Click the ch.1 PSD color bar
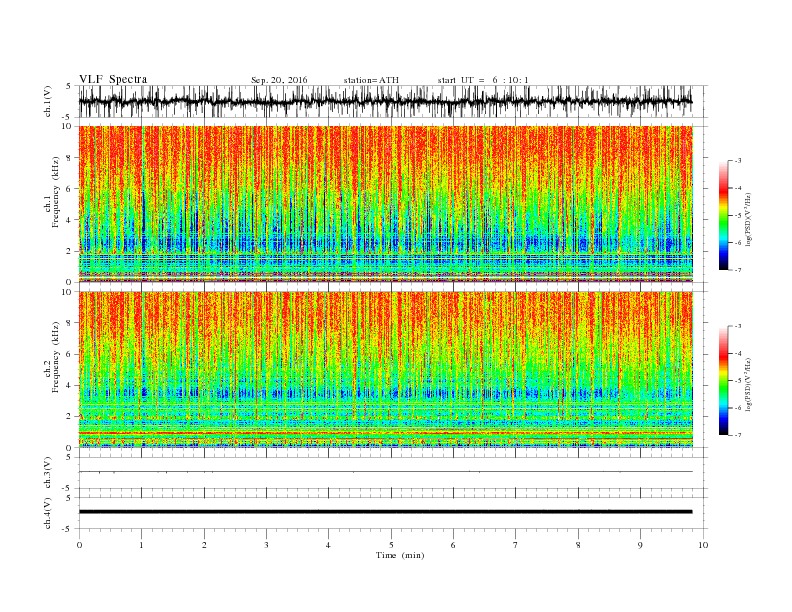 (x=723, y=215)
